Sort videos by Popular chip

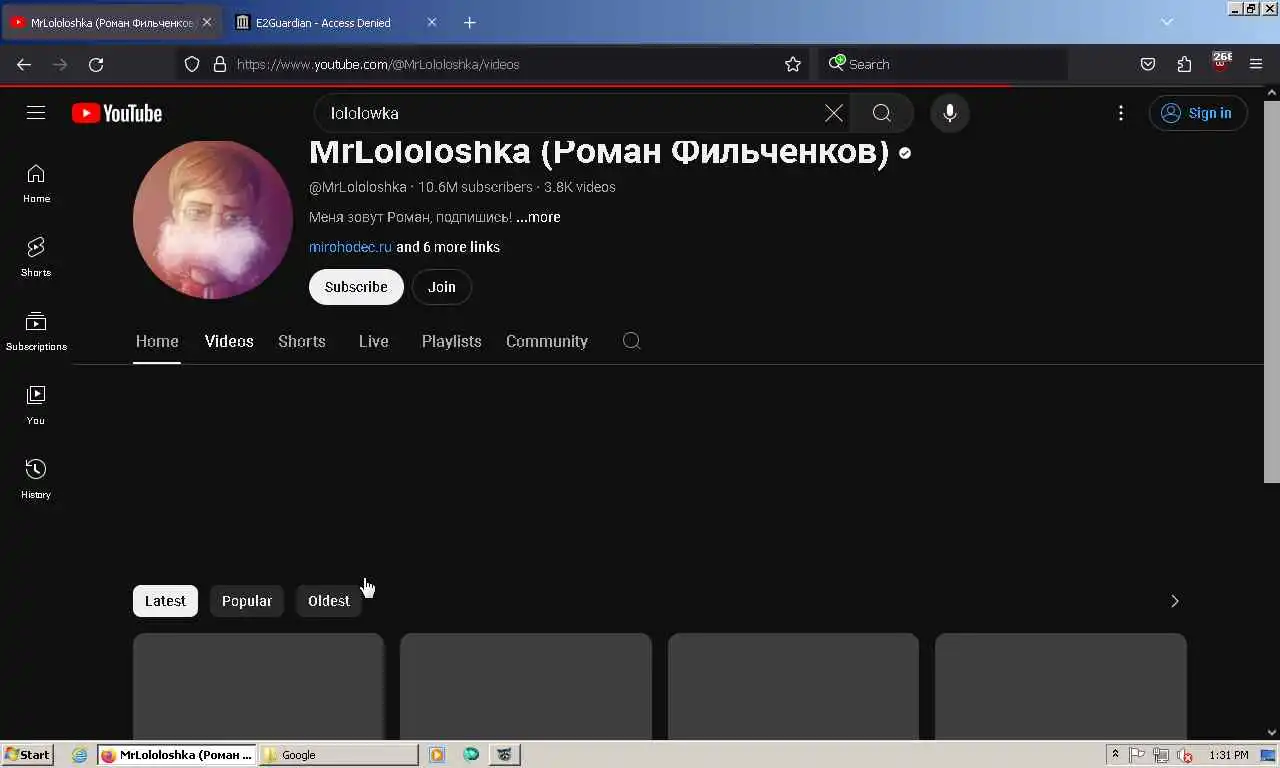(247, 601)
